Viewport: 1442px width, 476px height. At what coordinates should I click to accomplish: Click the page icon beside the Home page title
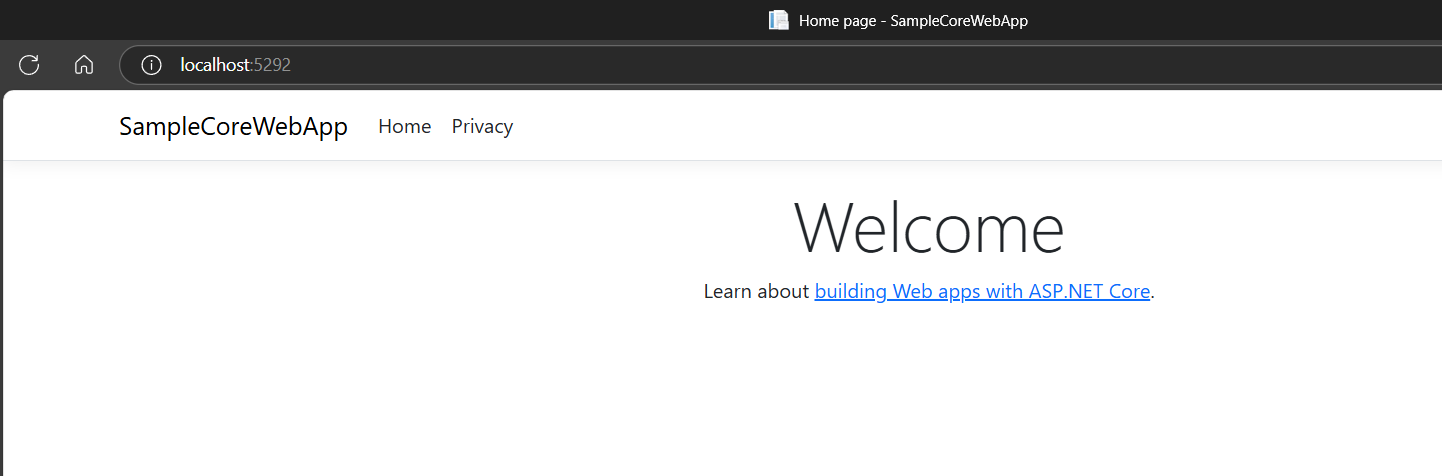(779, 20)
